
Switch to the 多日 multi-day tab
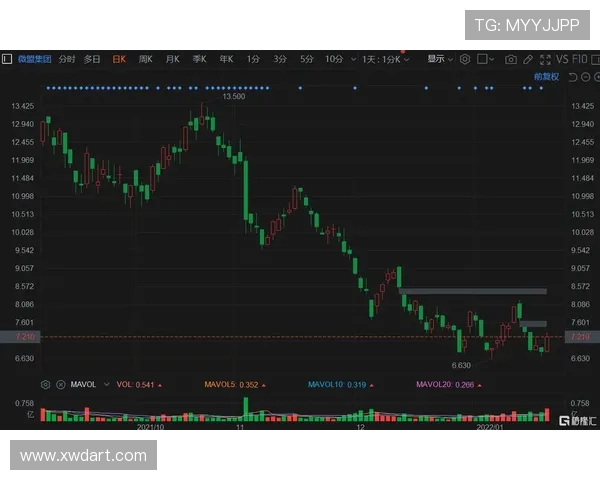pos(92,59)
